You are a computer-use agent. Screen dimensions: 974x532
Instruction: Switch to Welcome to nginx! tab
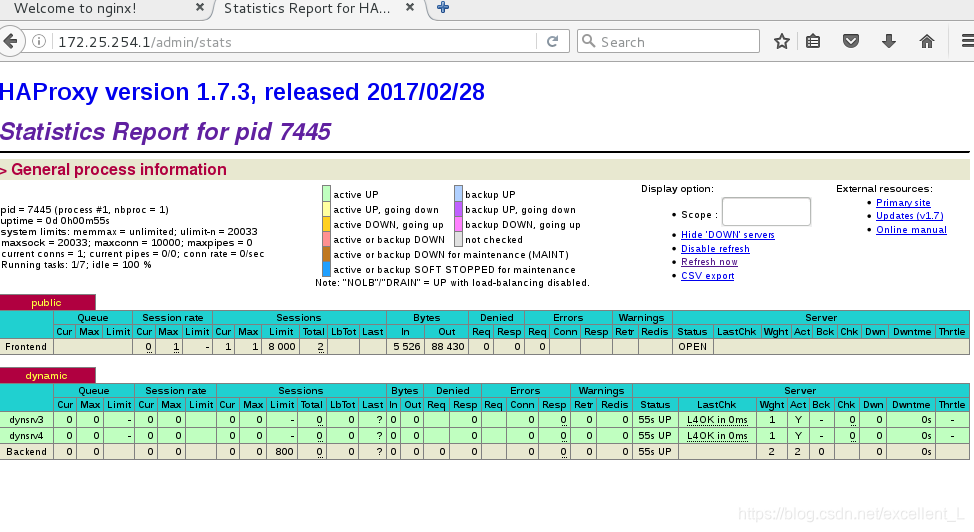pyautogui.click(x=75, y=8)
